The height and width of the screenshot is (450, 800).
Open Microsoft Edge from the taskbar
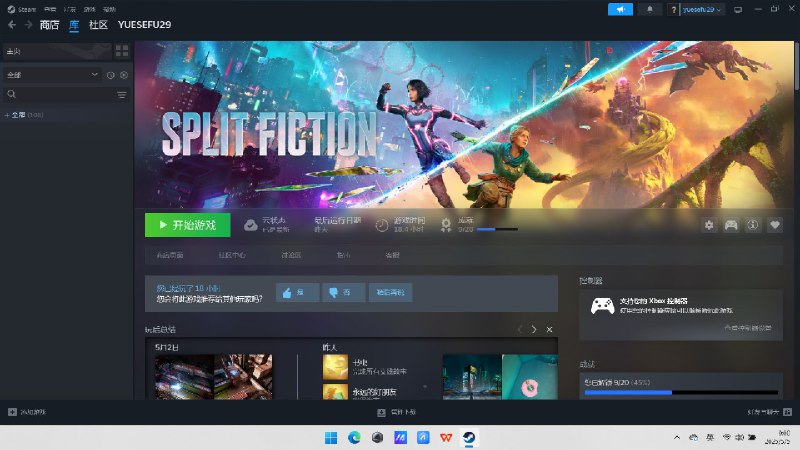(354, 438)
